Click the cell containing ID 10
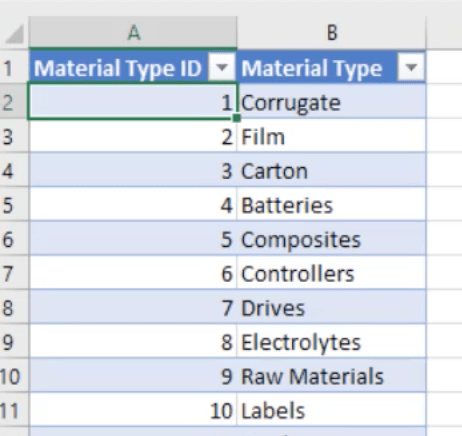The height and width of the screenshot is (436, 462). point(133,410)
